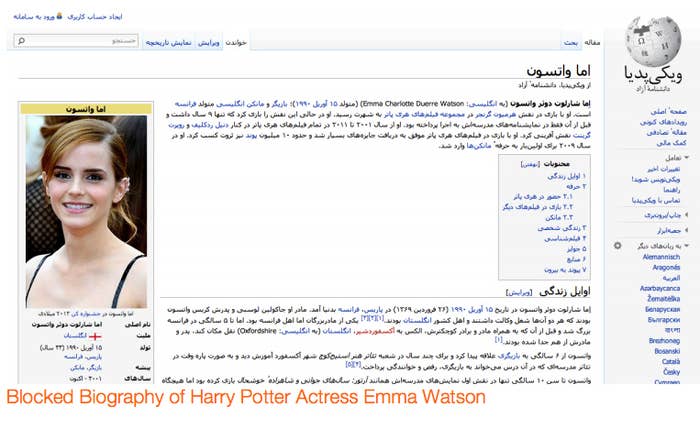The height and width of the screenshot is (429, 700).
Task: Open the Azərbaycanca language link
Action: click(x=660, y=288)
